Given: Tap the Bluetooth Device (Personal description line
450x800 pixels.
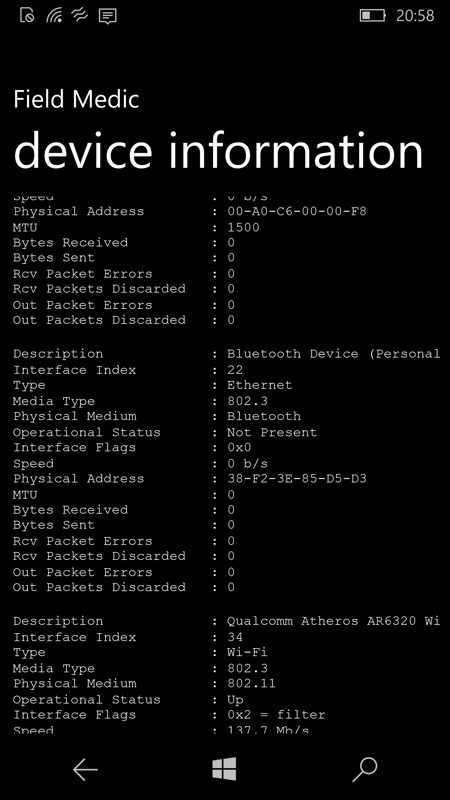Looking at the screenshot, I should tap(226, 354).
